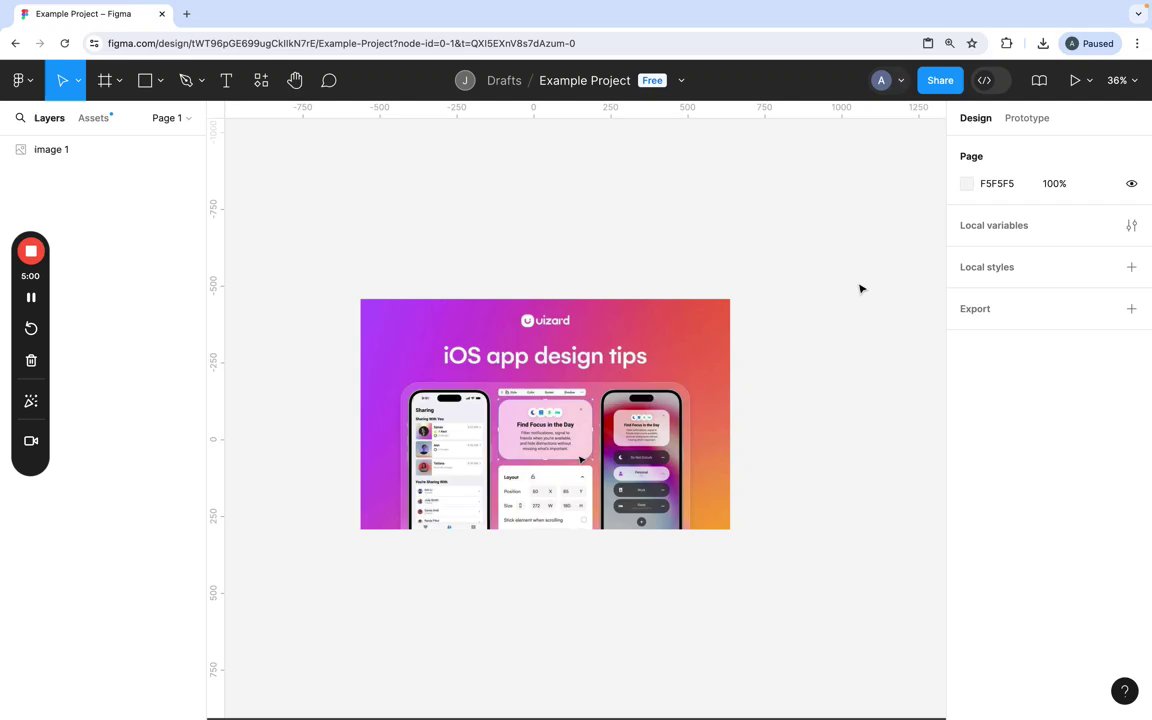The image size is (1152, 720).
Task: Switch to the Design tab
Action: [975, 118]
